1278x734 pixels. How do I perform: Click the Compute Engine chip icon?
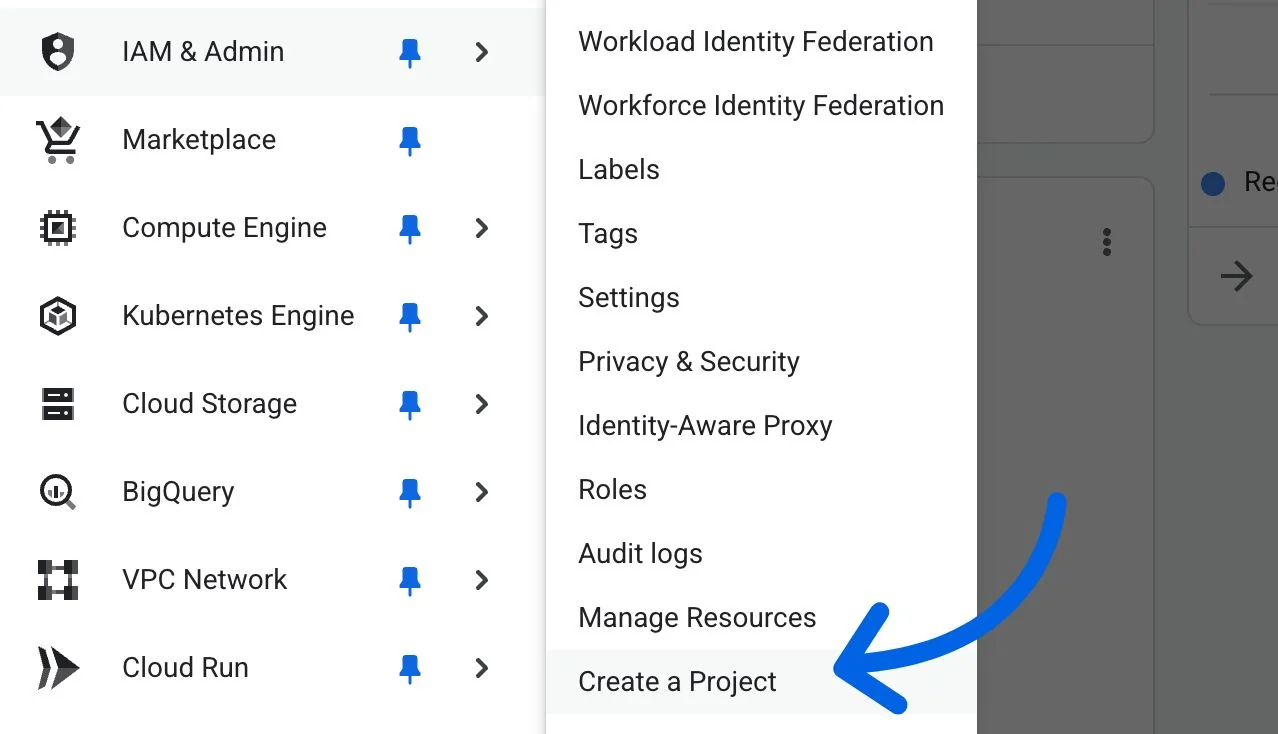(58, 228)
